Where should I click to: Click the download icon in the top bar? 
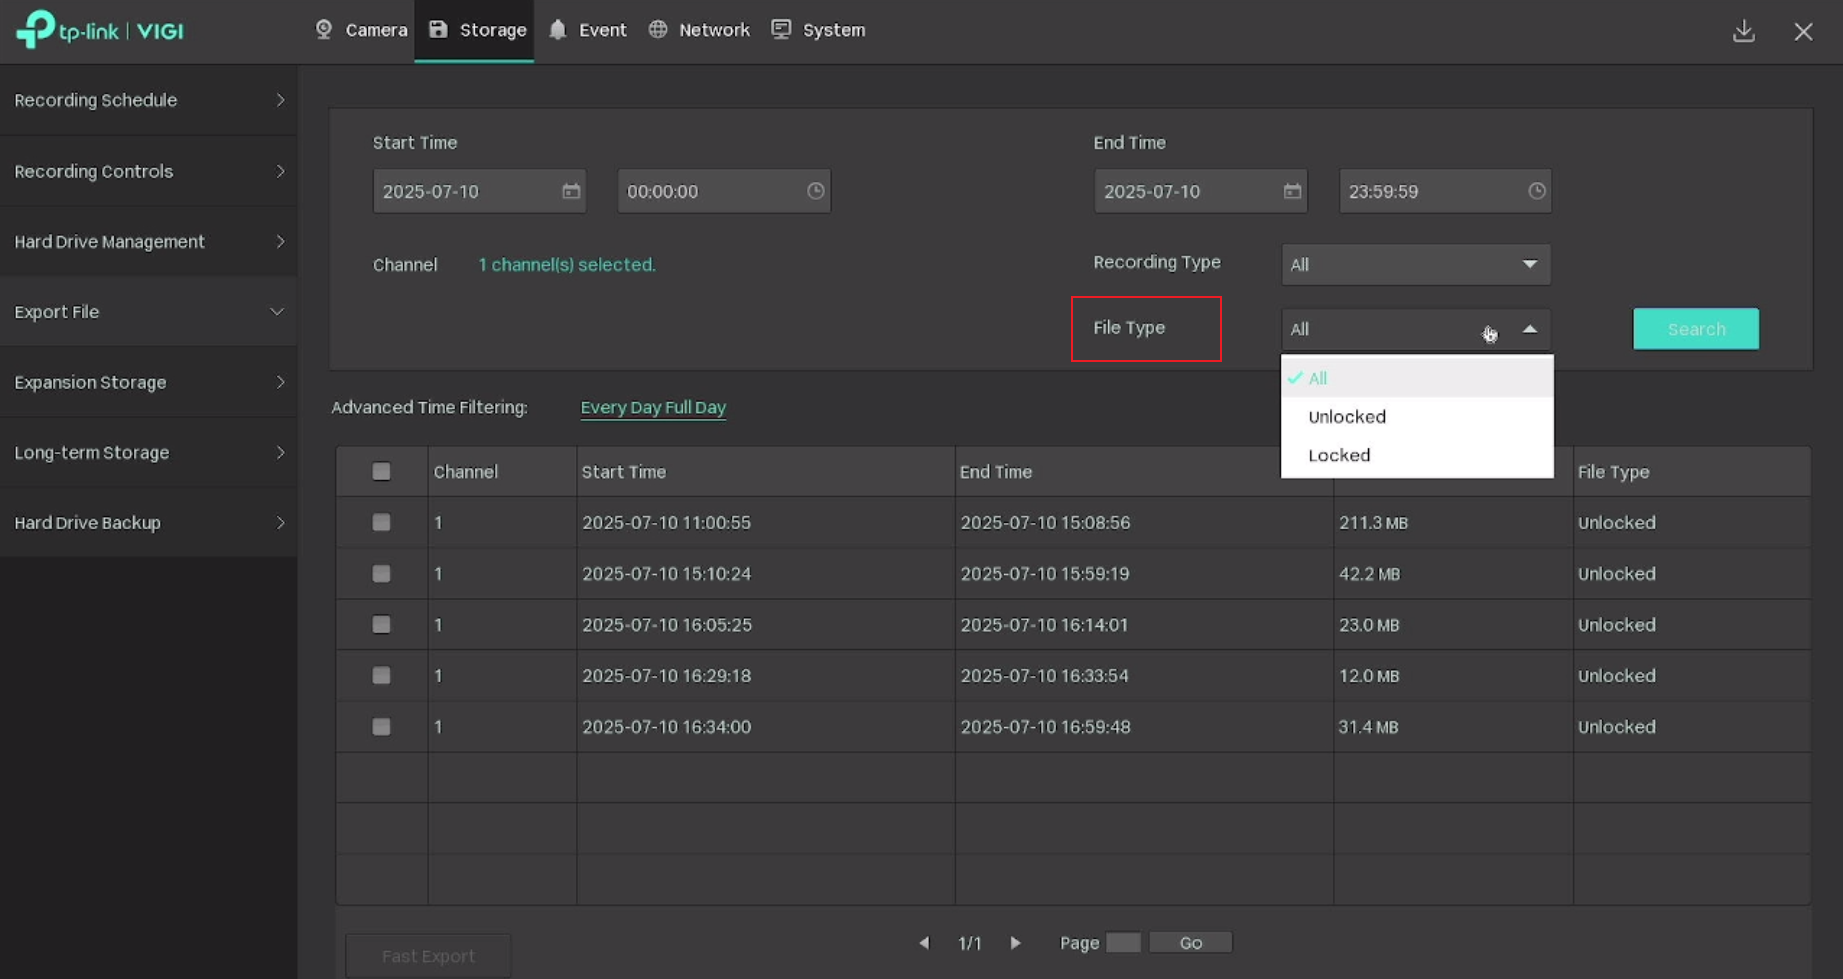1744,31
